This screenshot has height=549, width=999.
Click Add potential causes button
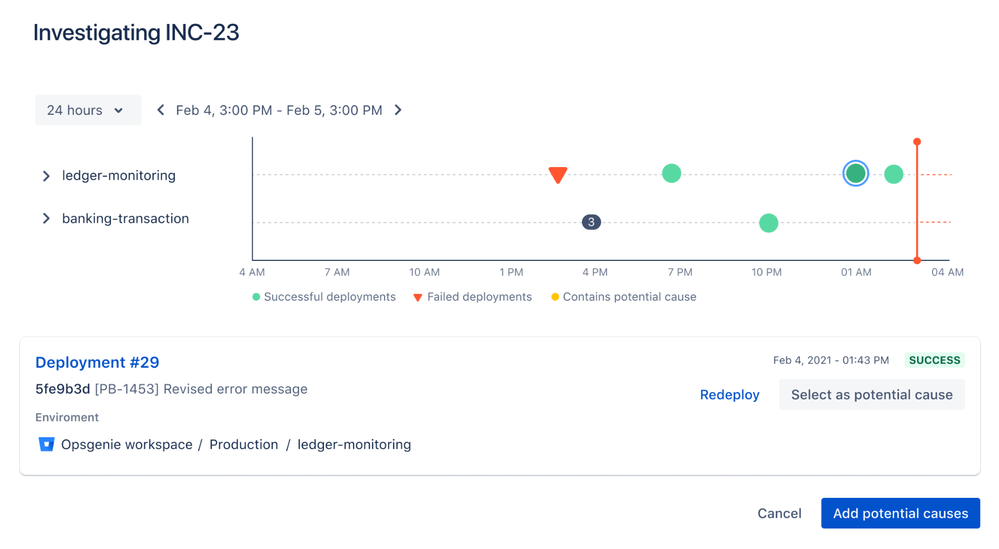coord(900,513)
